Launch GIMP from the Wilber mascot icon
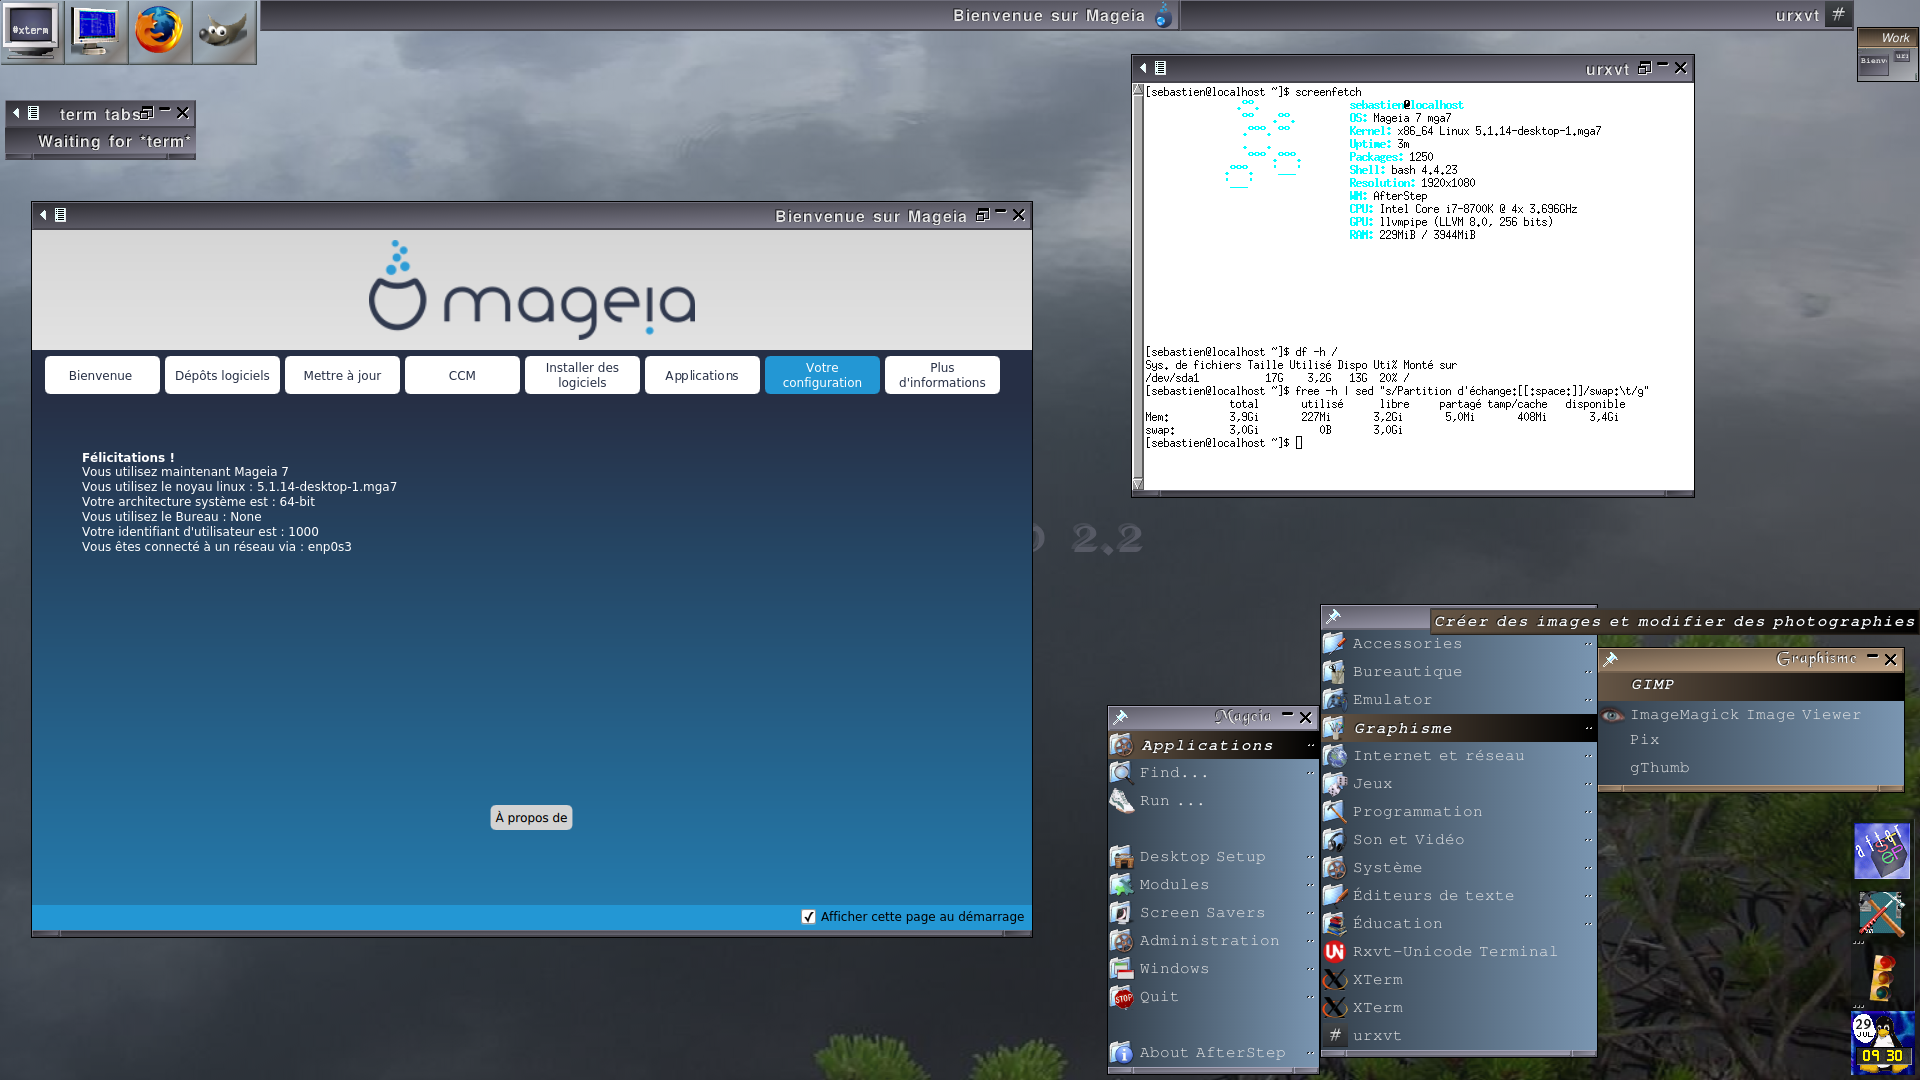 (224, 32)
